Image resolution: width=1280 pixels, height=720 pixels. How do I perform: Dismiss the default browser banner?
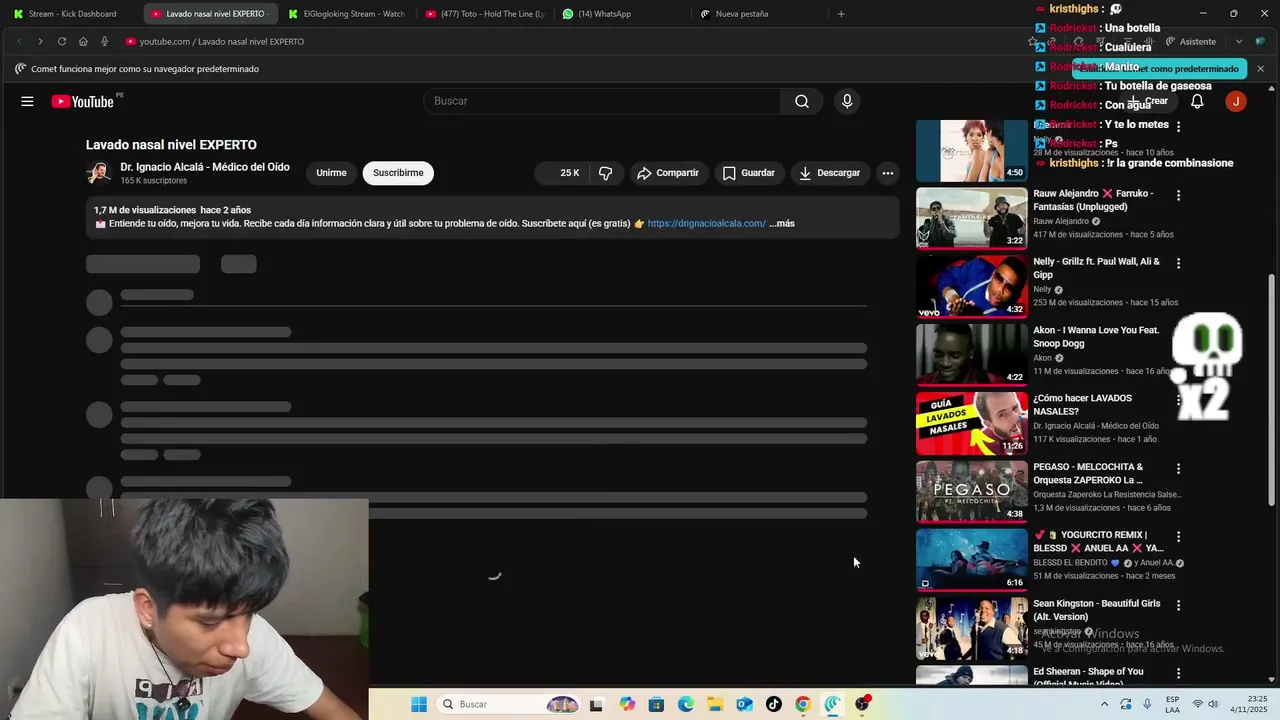point(1260,69)
